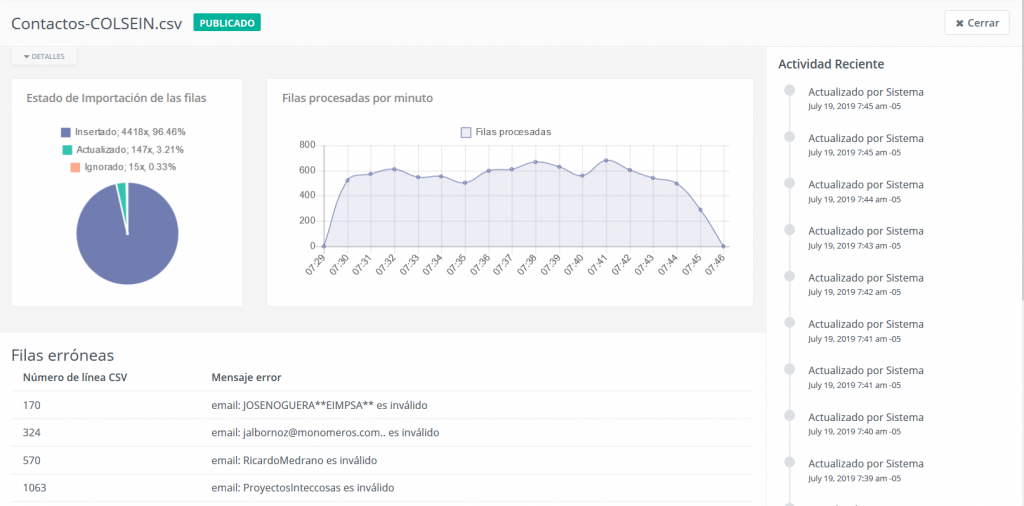Click timeline dot for 7:43 am activity
1024x506 pixels.
pyautogui.click(x=789, y=230)
